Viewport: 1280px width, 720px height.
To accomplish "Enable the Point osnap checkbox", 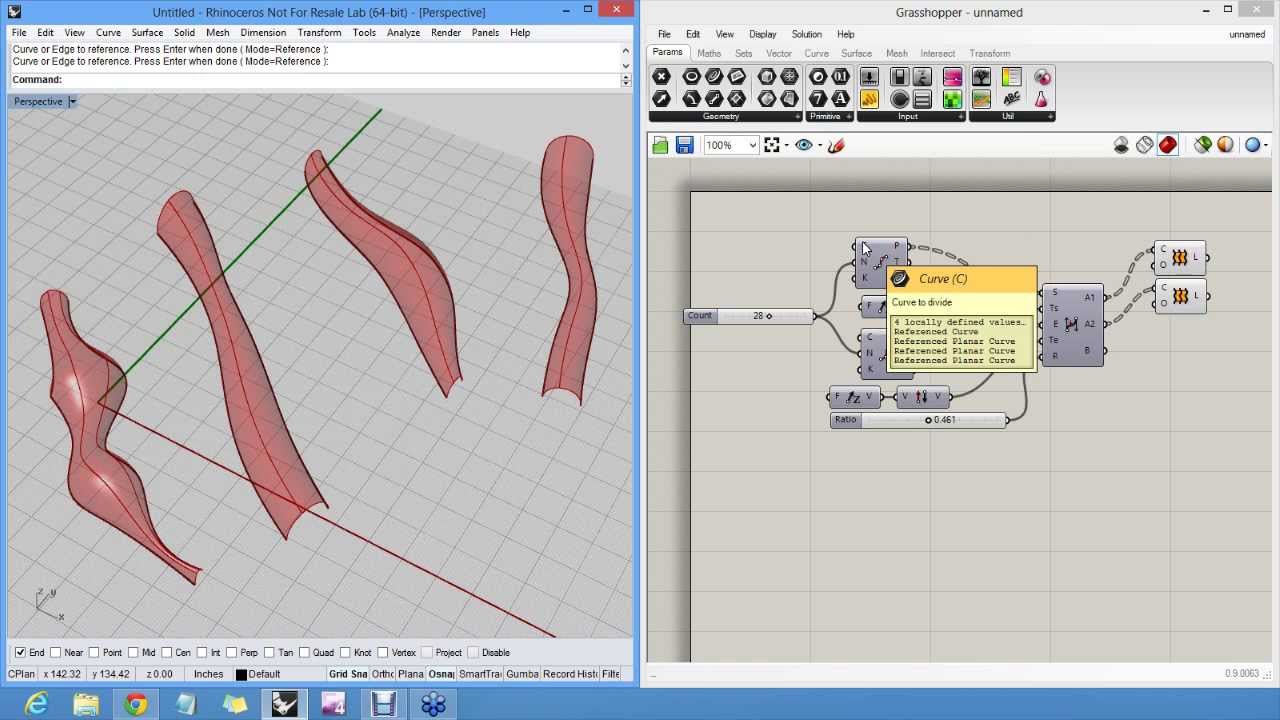I will tap(95, 653).
